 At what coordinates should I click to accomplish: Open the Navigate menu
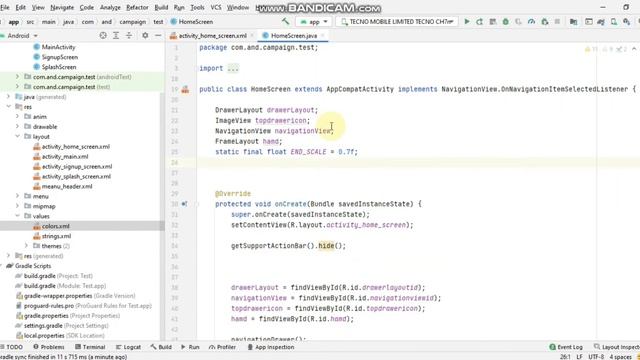pyautogui.click(x=62, y=7)
